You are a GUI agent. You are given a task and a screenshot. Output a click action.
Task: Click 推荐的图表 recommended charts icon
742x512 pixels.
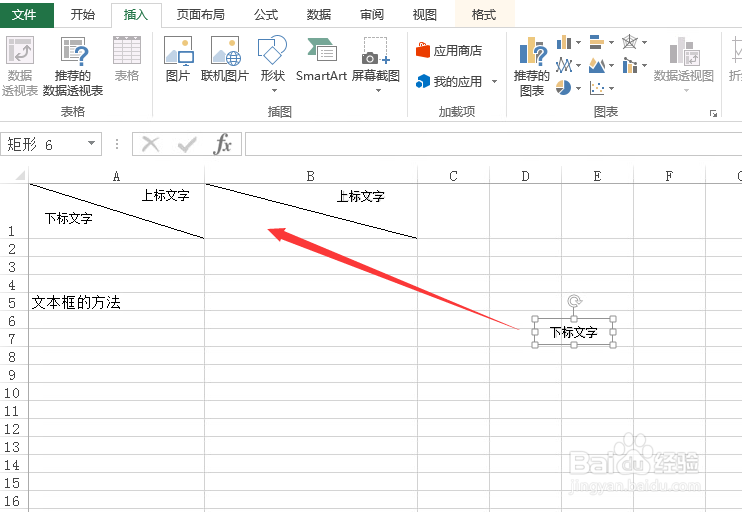click(x=532, y=66)
